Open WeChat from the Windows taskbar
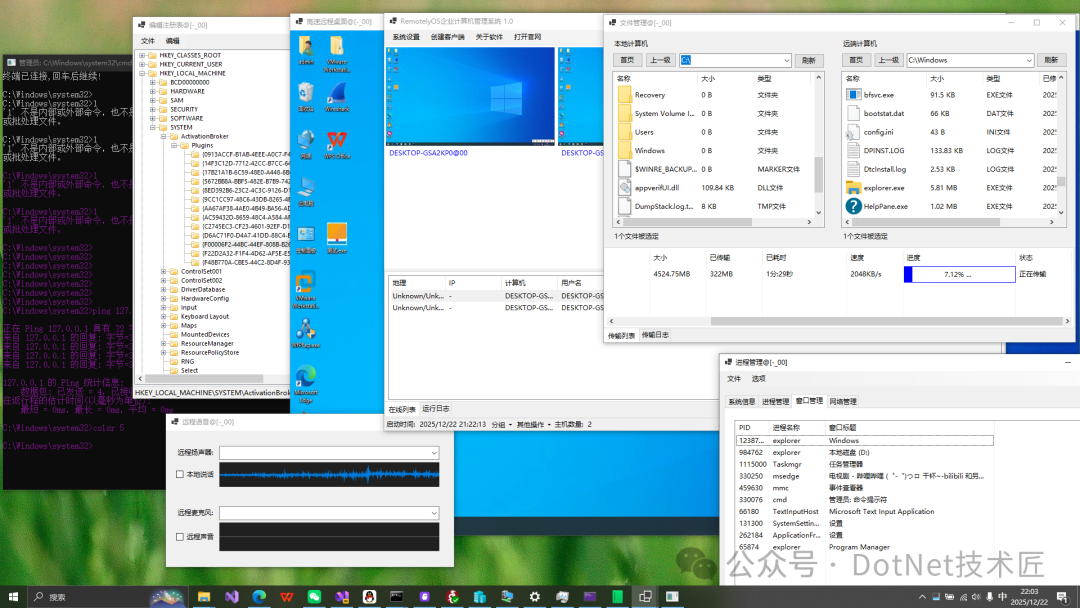Image resolution: width=1080 pixels, height=608 pixels. coord(314,597)
